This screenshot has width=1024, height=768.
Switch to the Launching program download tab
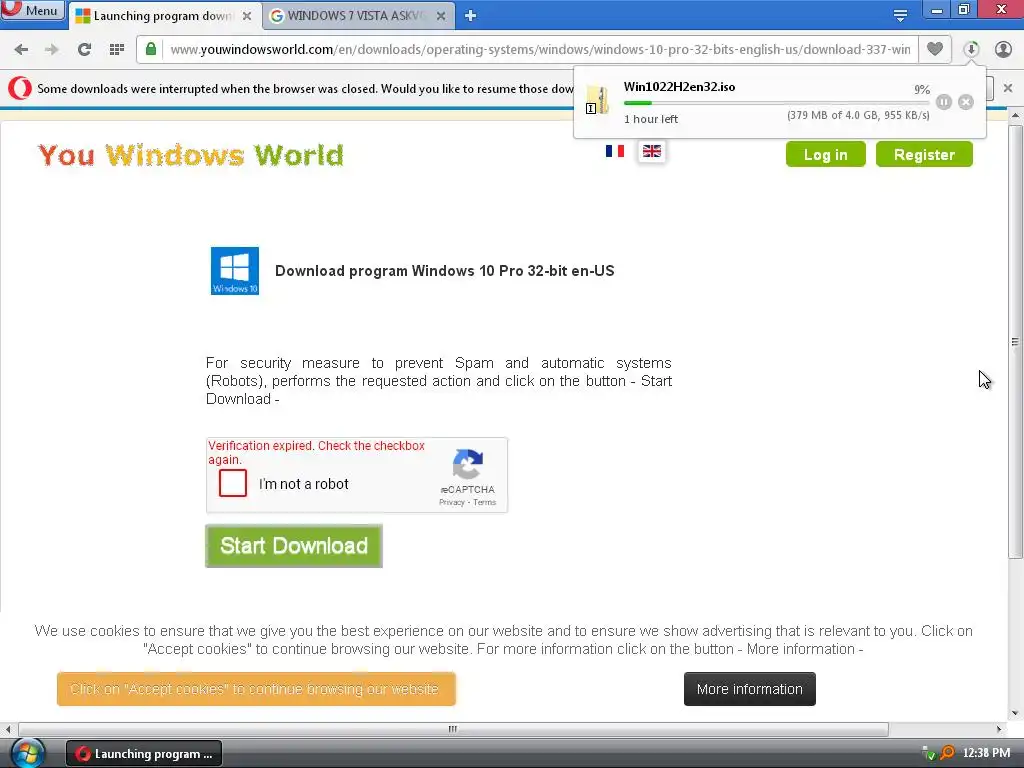point(163,16)
